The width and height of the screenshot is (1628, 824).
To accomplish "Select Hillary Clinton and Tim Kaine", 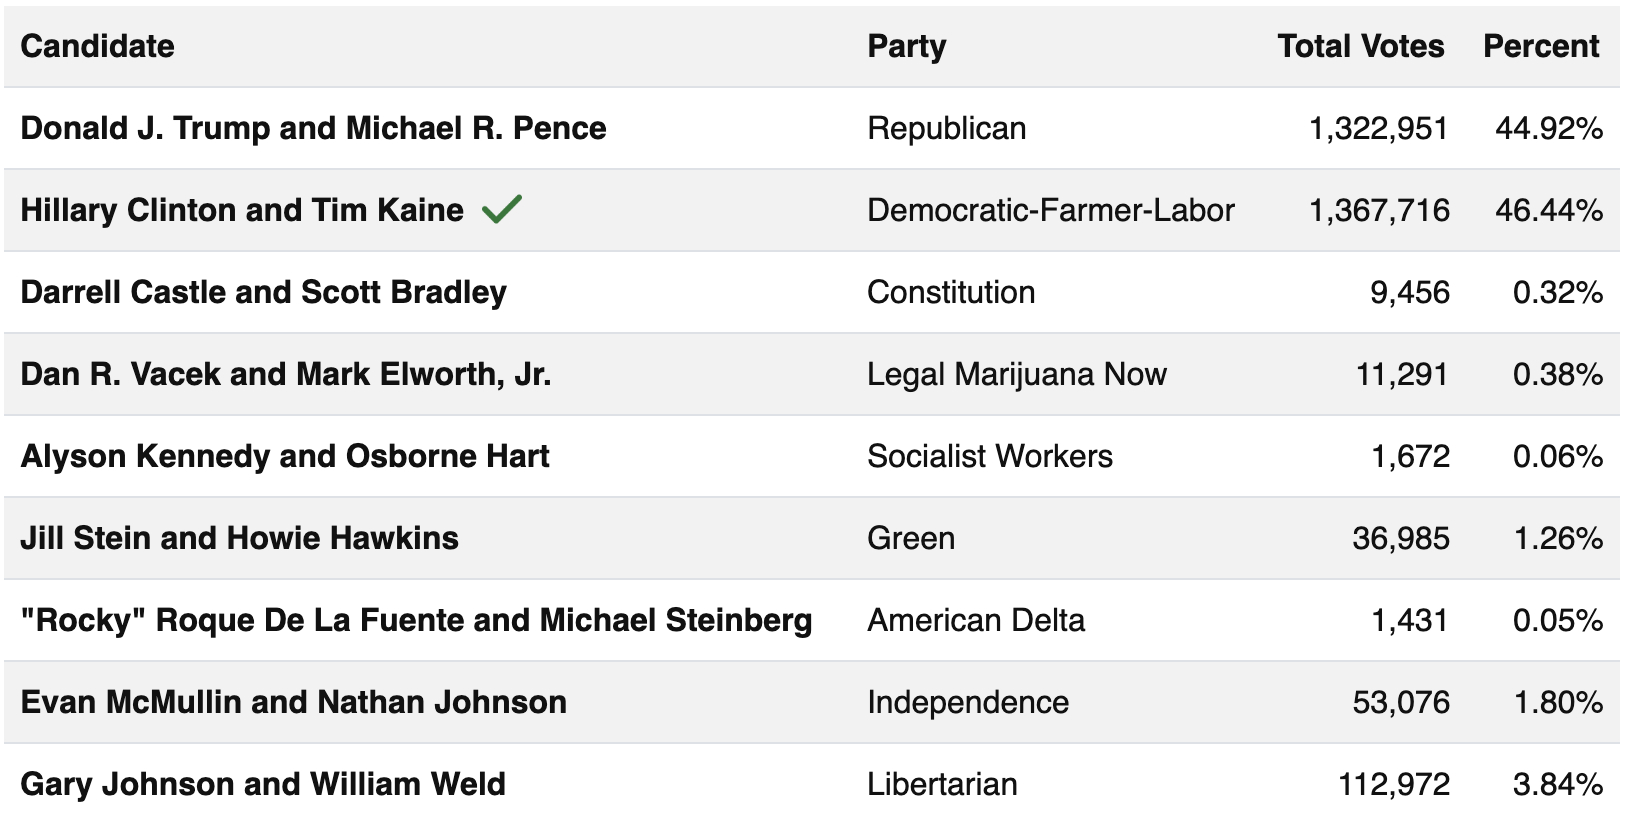I will 242,210.
